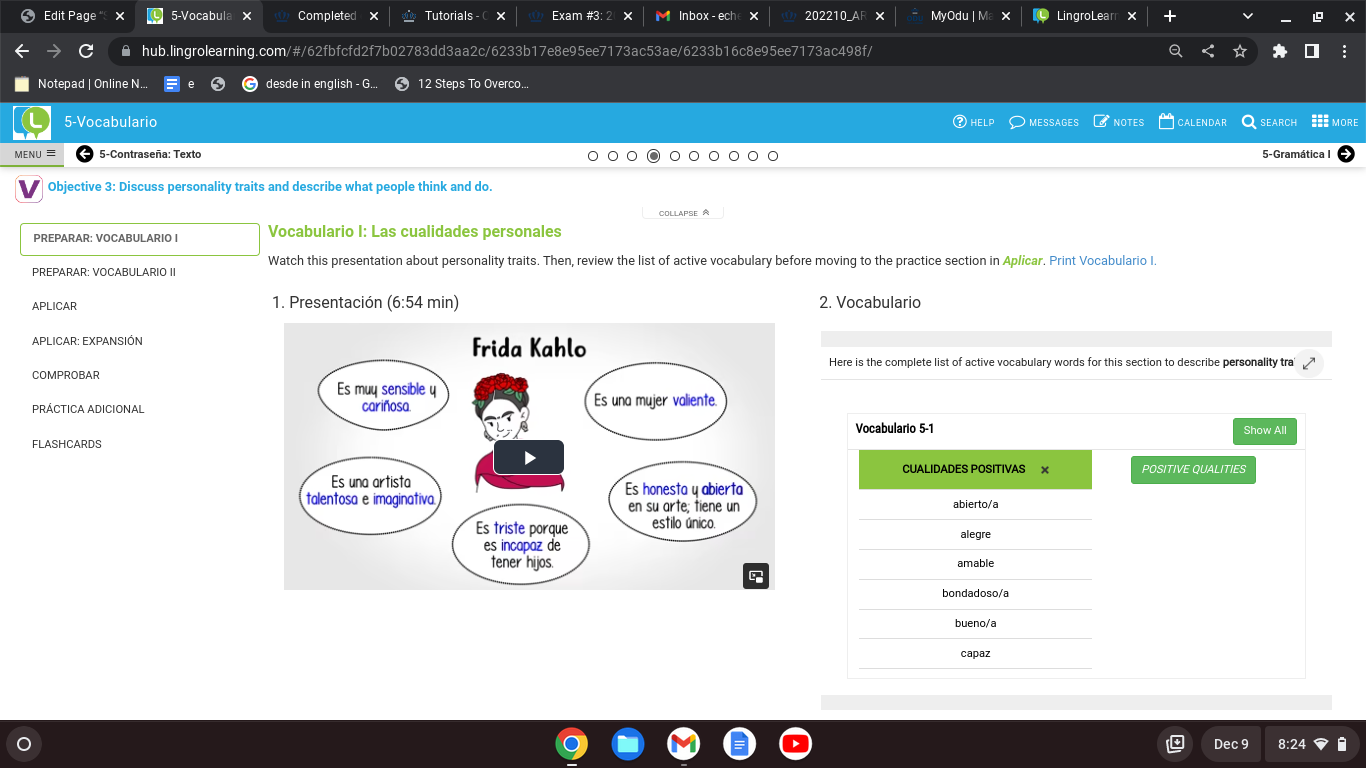Open the Flashcards section
The width and height of the screenshot is (1366, 768).
click(x=67, y=444)
